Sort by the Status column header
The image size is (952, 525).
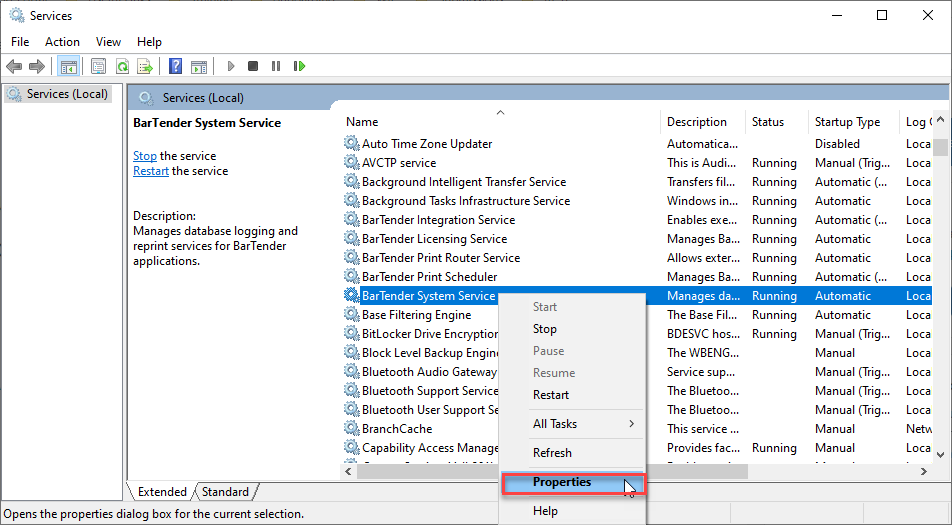[x=777, y=122]
